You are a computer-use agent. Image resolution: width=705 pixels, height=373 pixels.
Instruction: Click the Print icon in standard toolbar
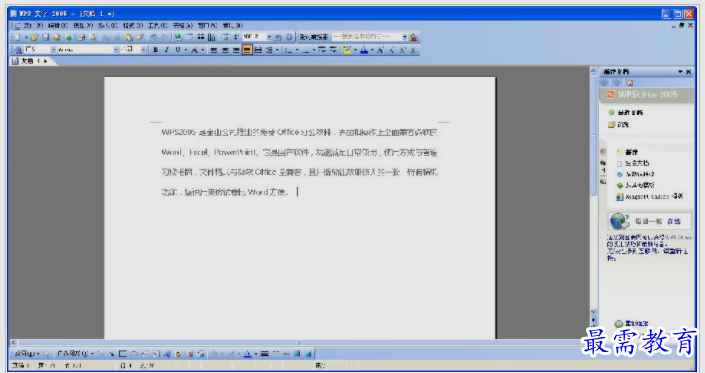[x=81, y=37]
